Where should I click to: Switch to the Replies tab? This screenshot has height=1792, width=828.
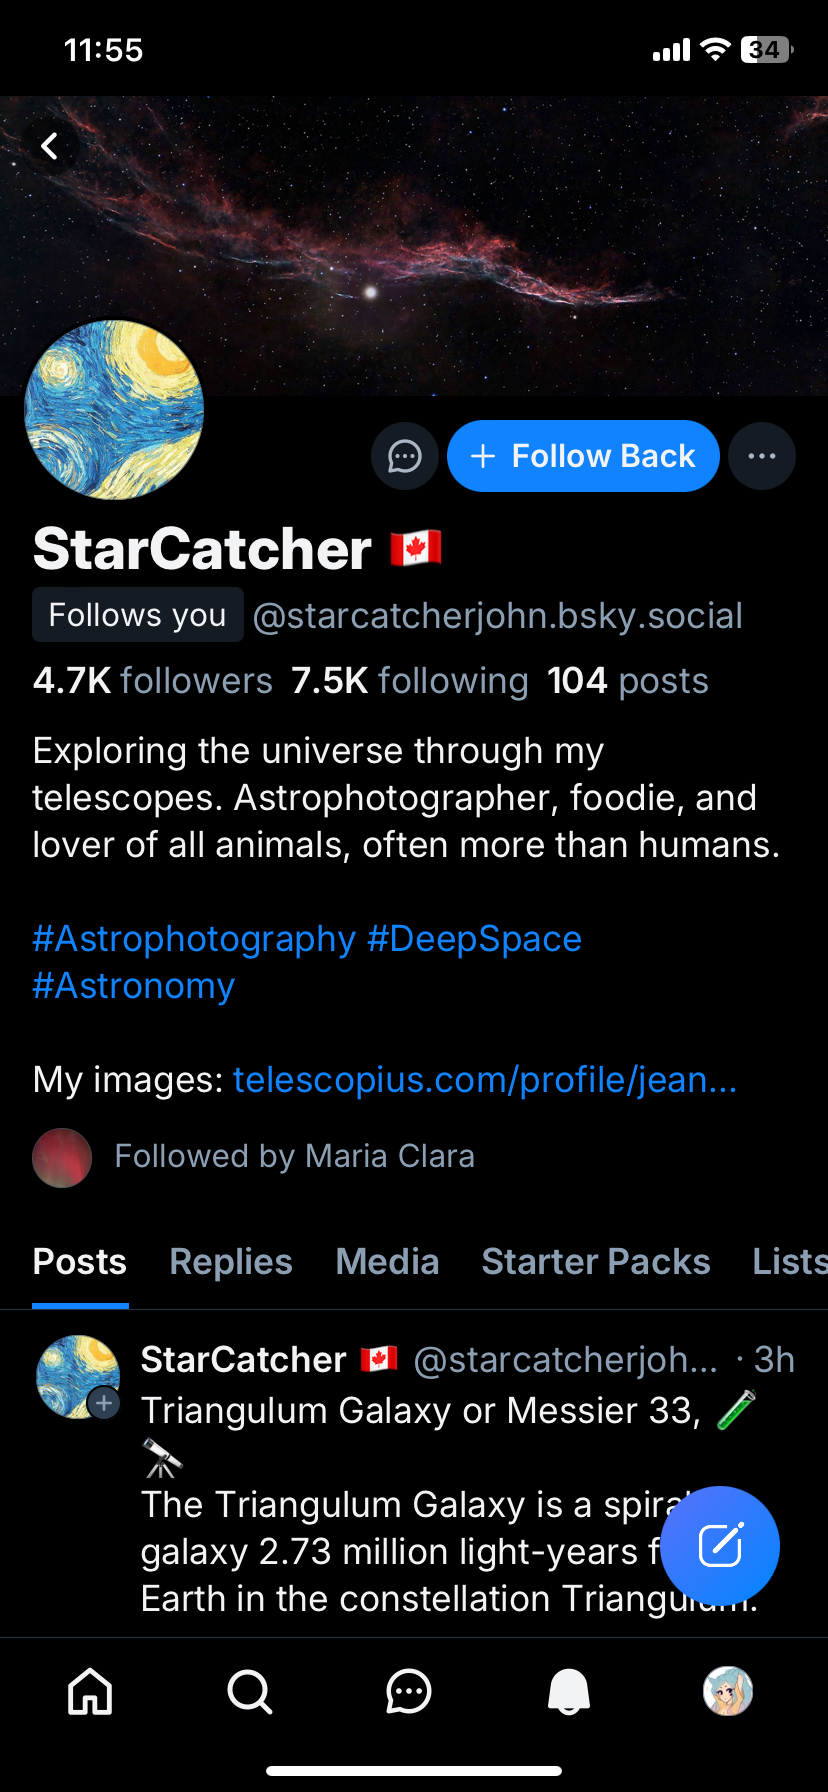pyautogui.click(x=231, y=1262)
